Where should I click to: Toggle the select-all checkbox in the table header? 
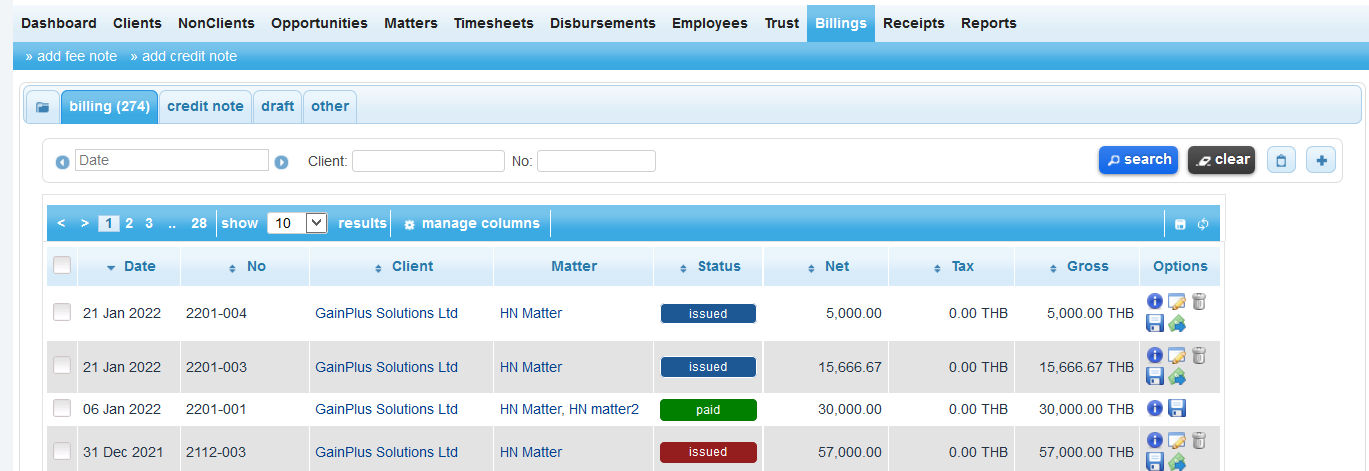[x=62, y=265]
